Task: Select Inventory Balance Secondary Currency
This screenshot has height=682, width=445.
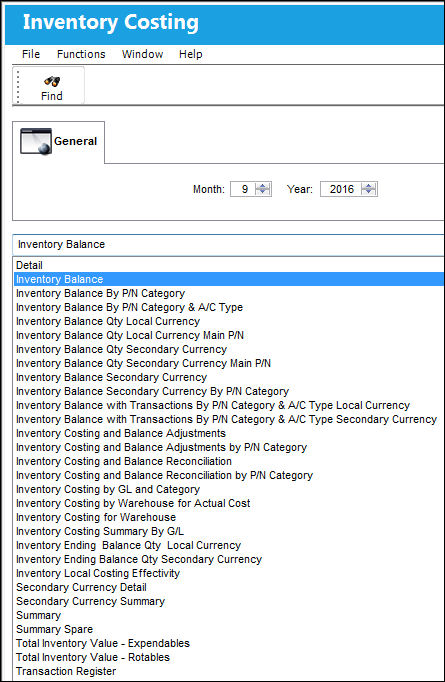Action: 229,377
